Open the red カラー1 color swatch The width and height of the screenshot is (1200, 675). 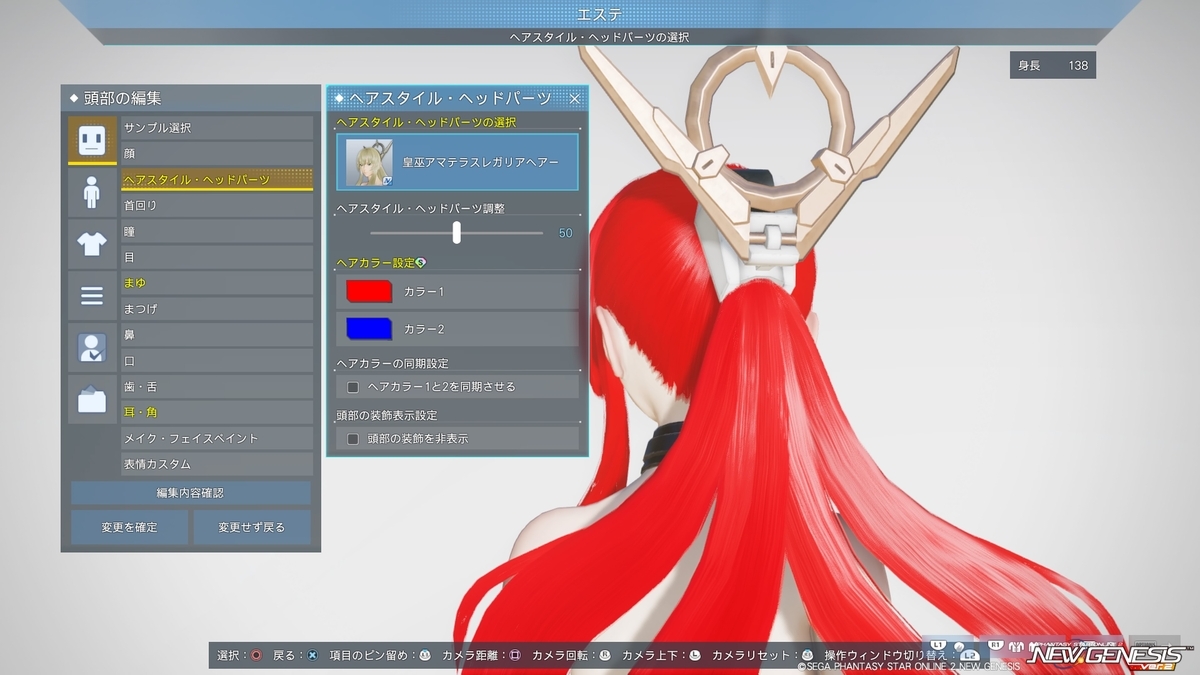pos(369,292)
